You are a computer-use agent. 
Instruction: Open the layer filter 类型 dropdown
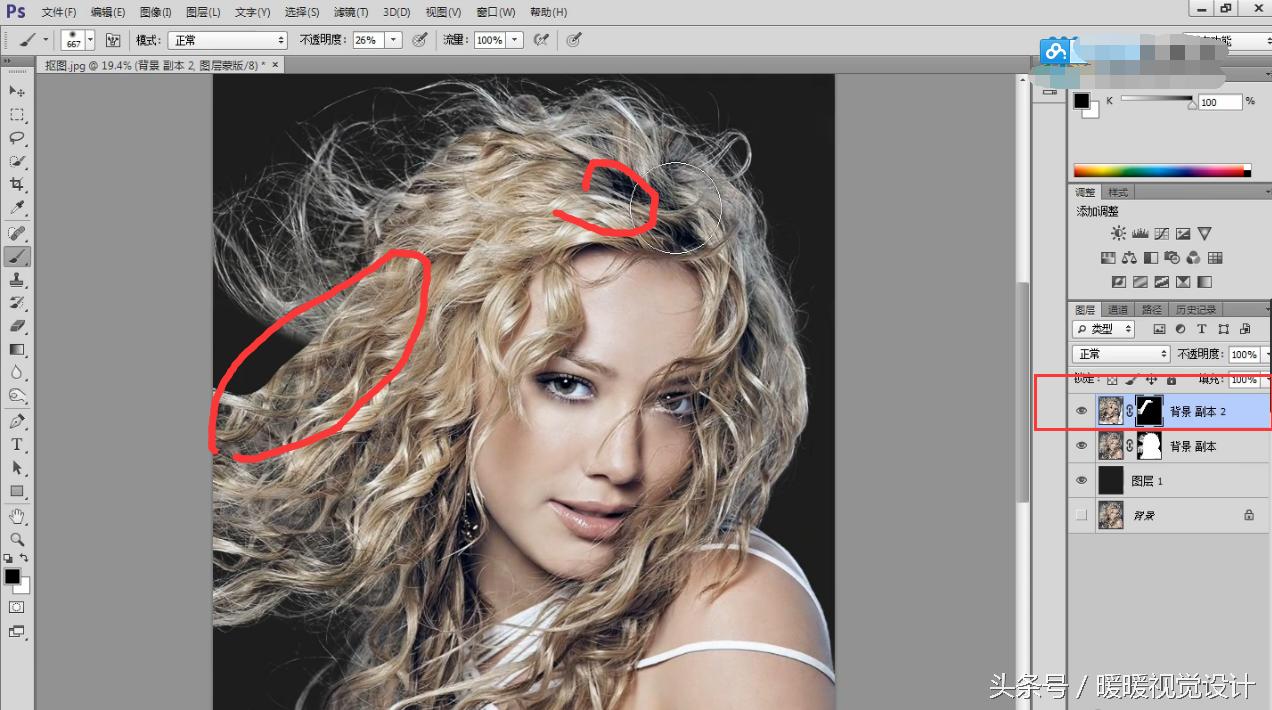[1105, 329]
